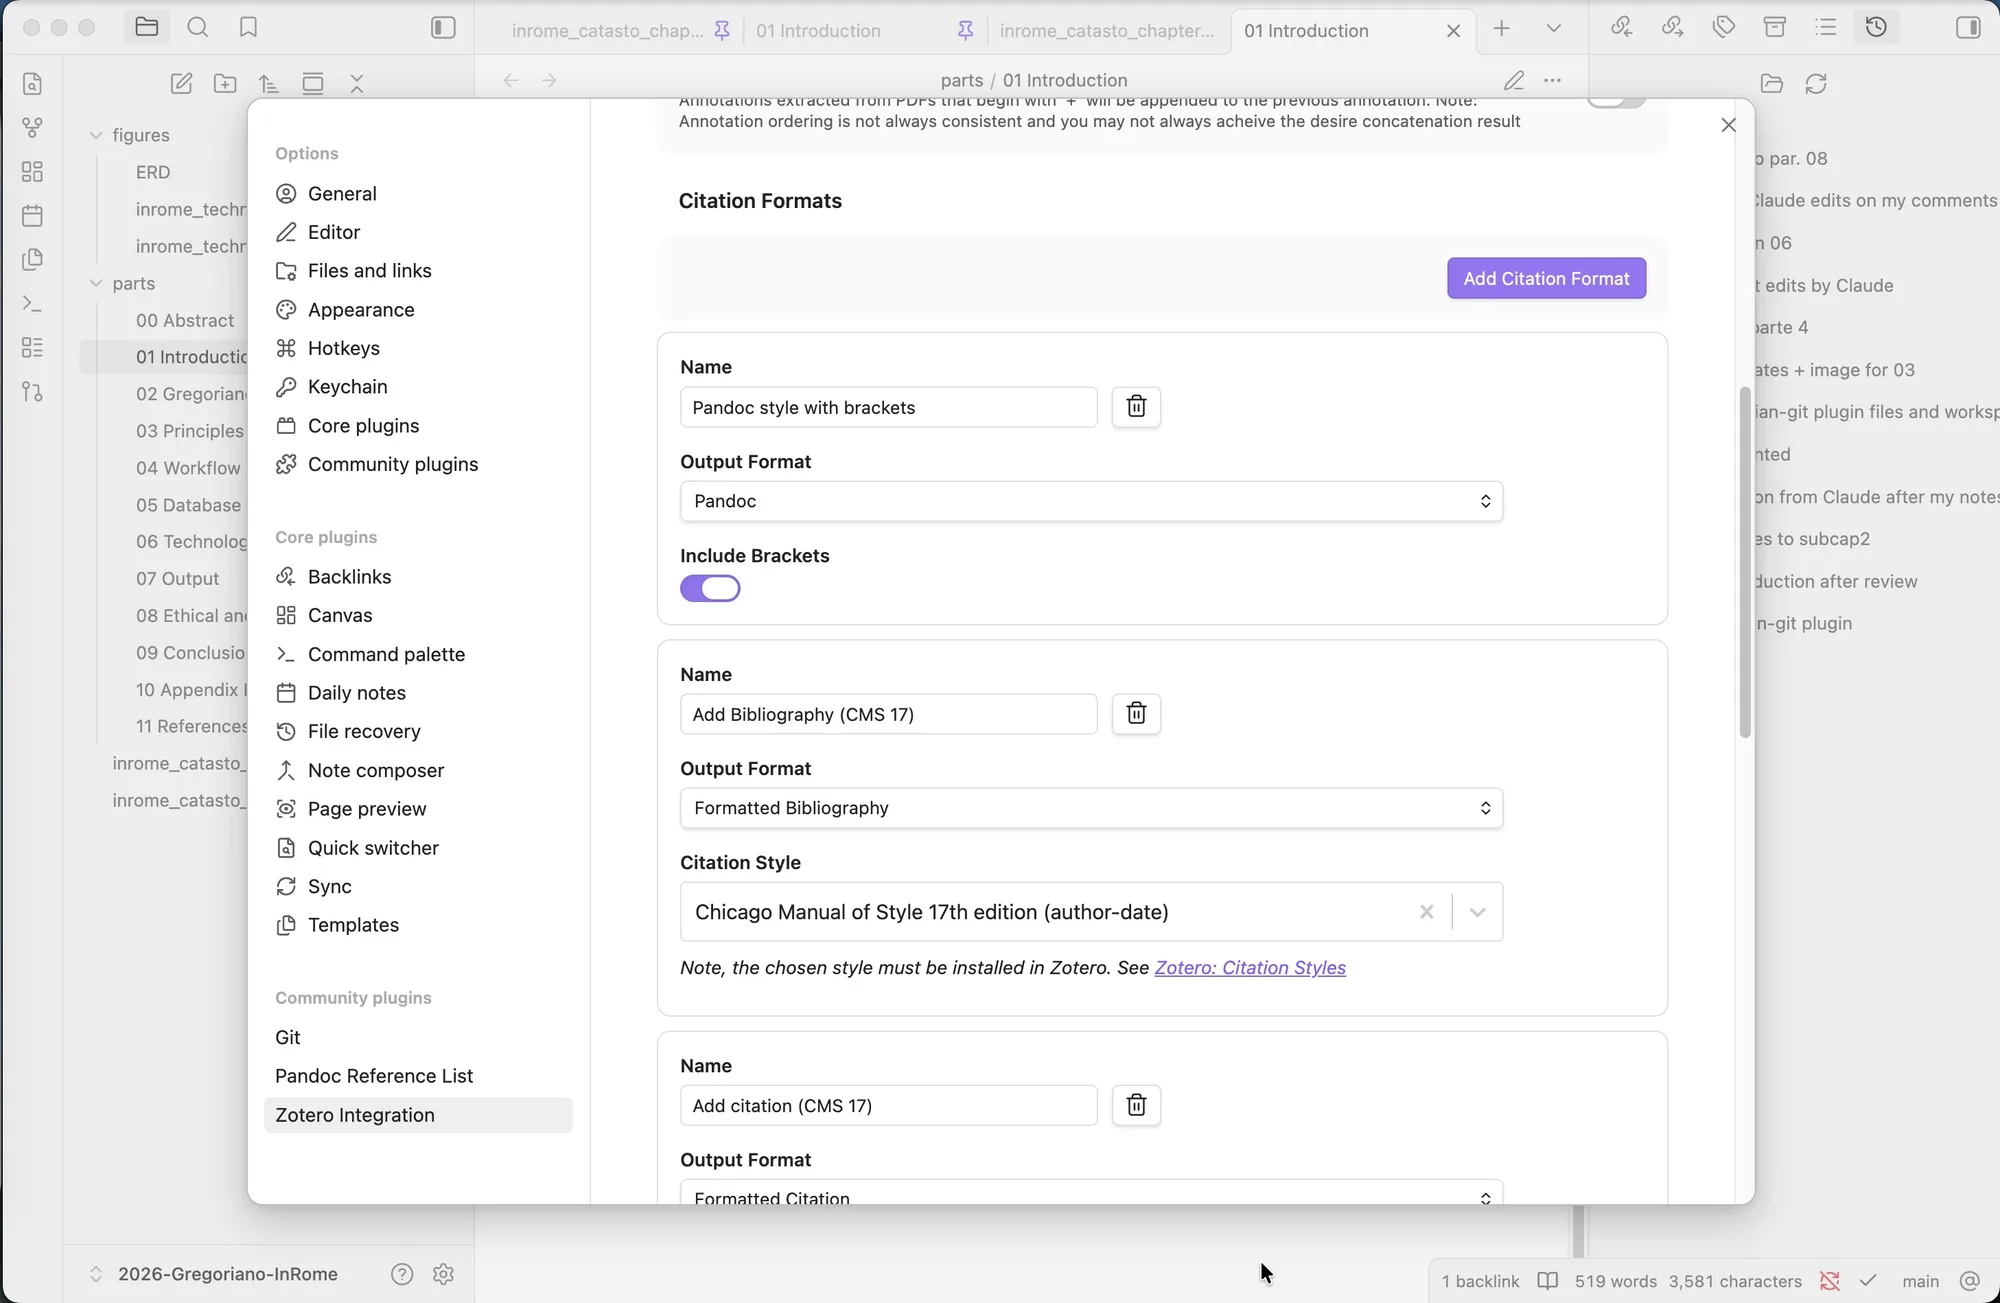Create a new folder in file explorer
The image size is (2000, 1303).
pos(225,83)
